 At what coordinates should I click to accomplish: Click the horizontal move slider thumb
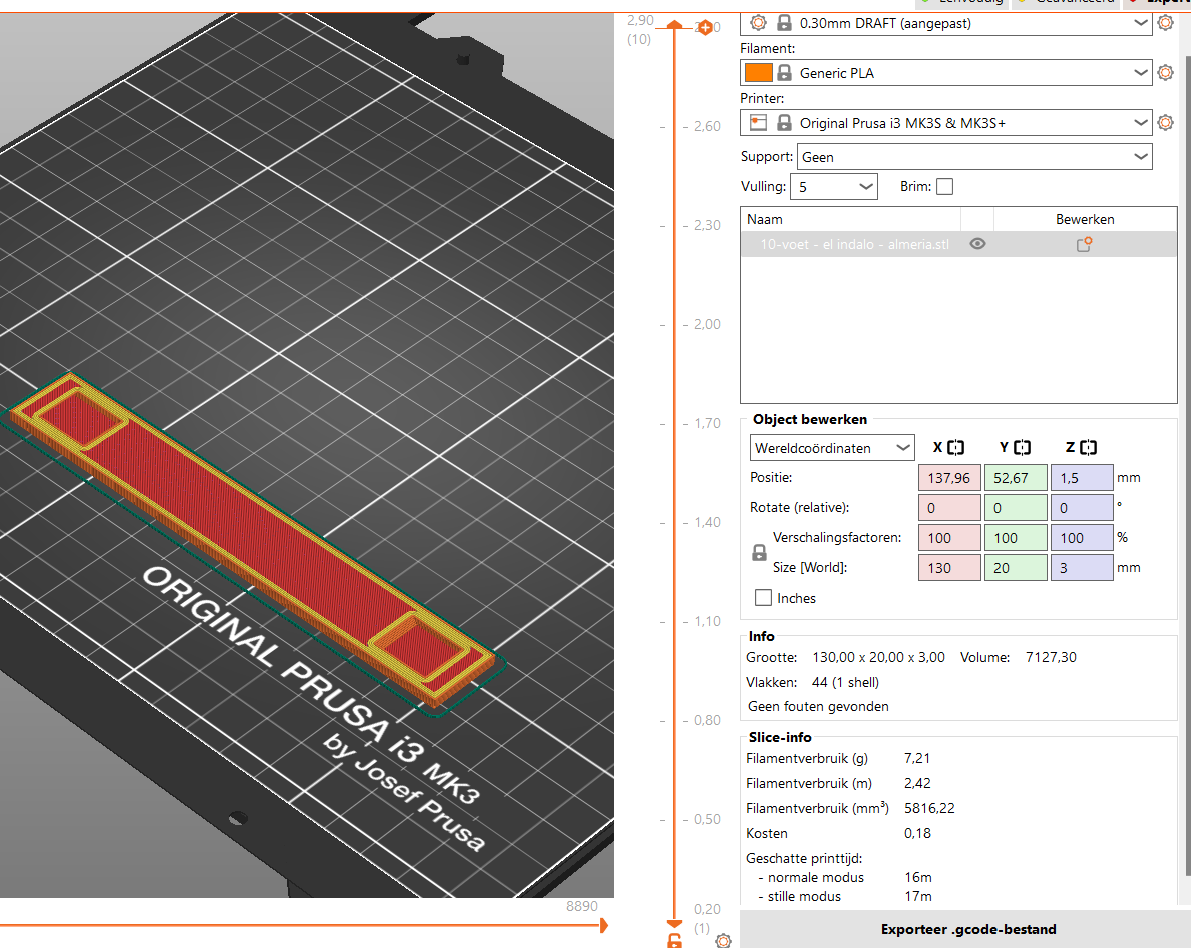pyautogui.click(x=604, y=925)
